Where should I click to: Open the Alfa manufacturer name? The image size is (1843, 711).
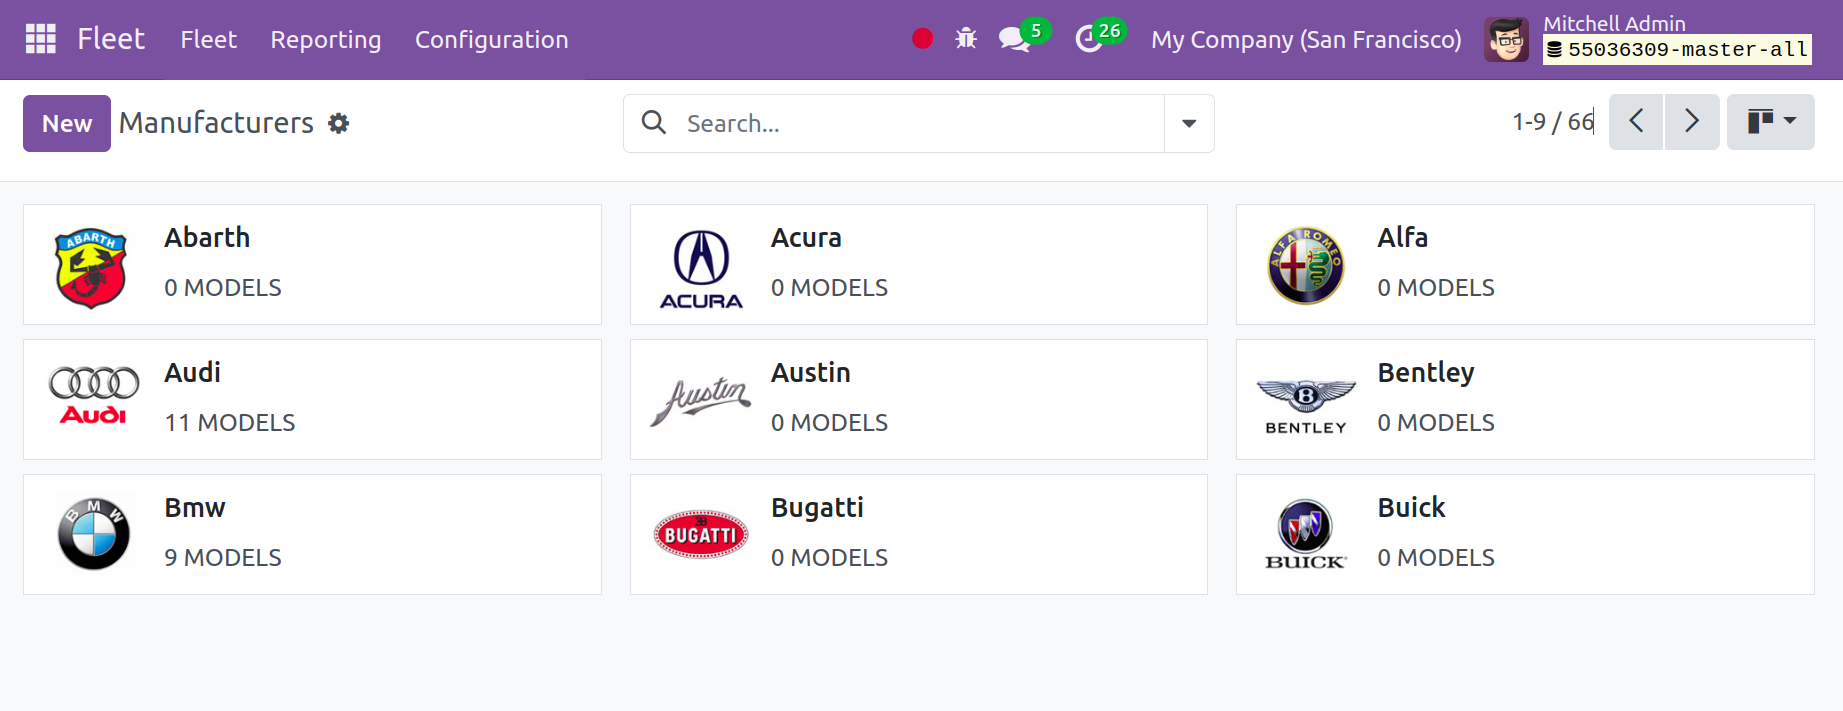(1402, 238)
